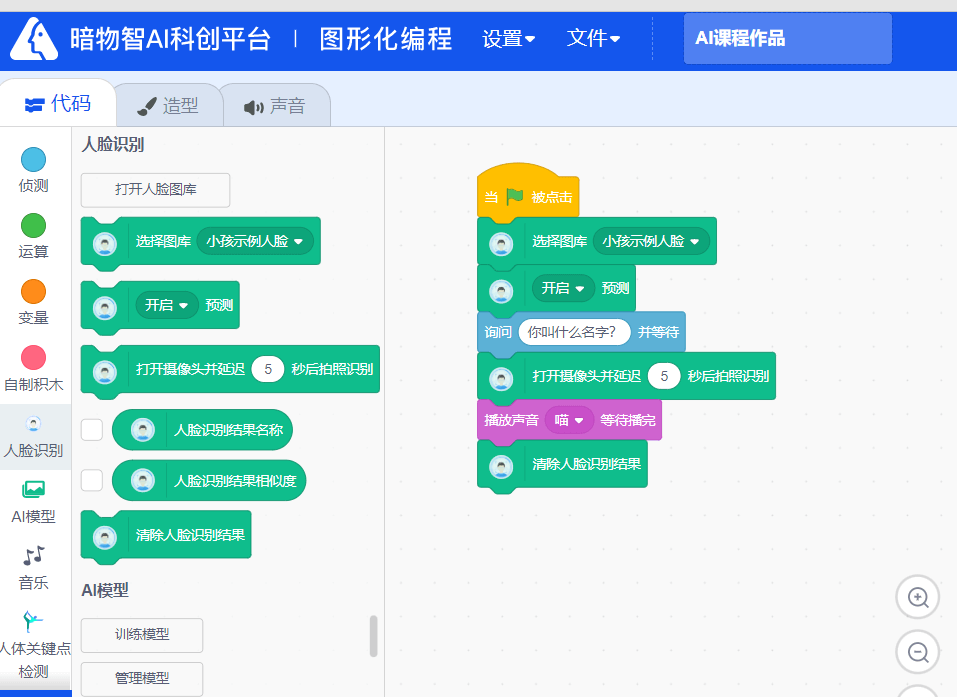Open 设置 dropdown menu
This screenshot has height=697, width=957.
pos(508,39)
